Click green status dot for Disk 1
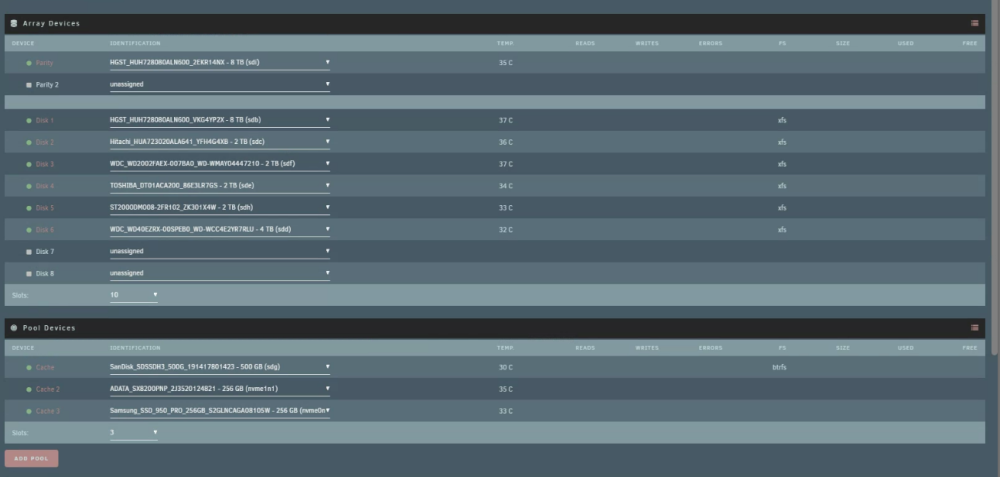The height and width of the screenshot is (477, 1000). [x=29, y=121]
